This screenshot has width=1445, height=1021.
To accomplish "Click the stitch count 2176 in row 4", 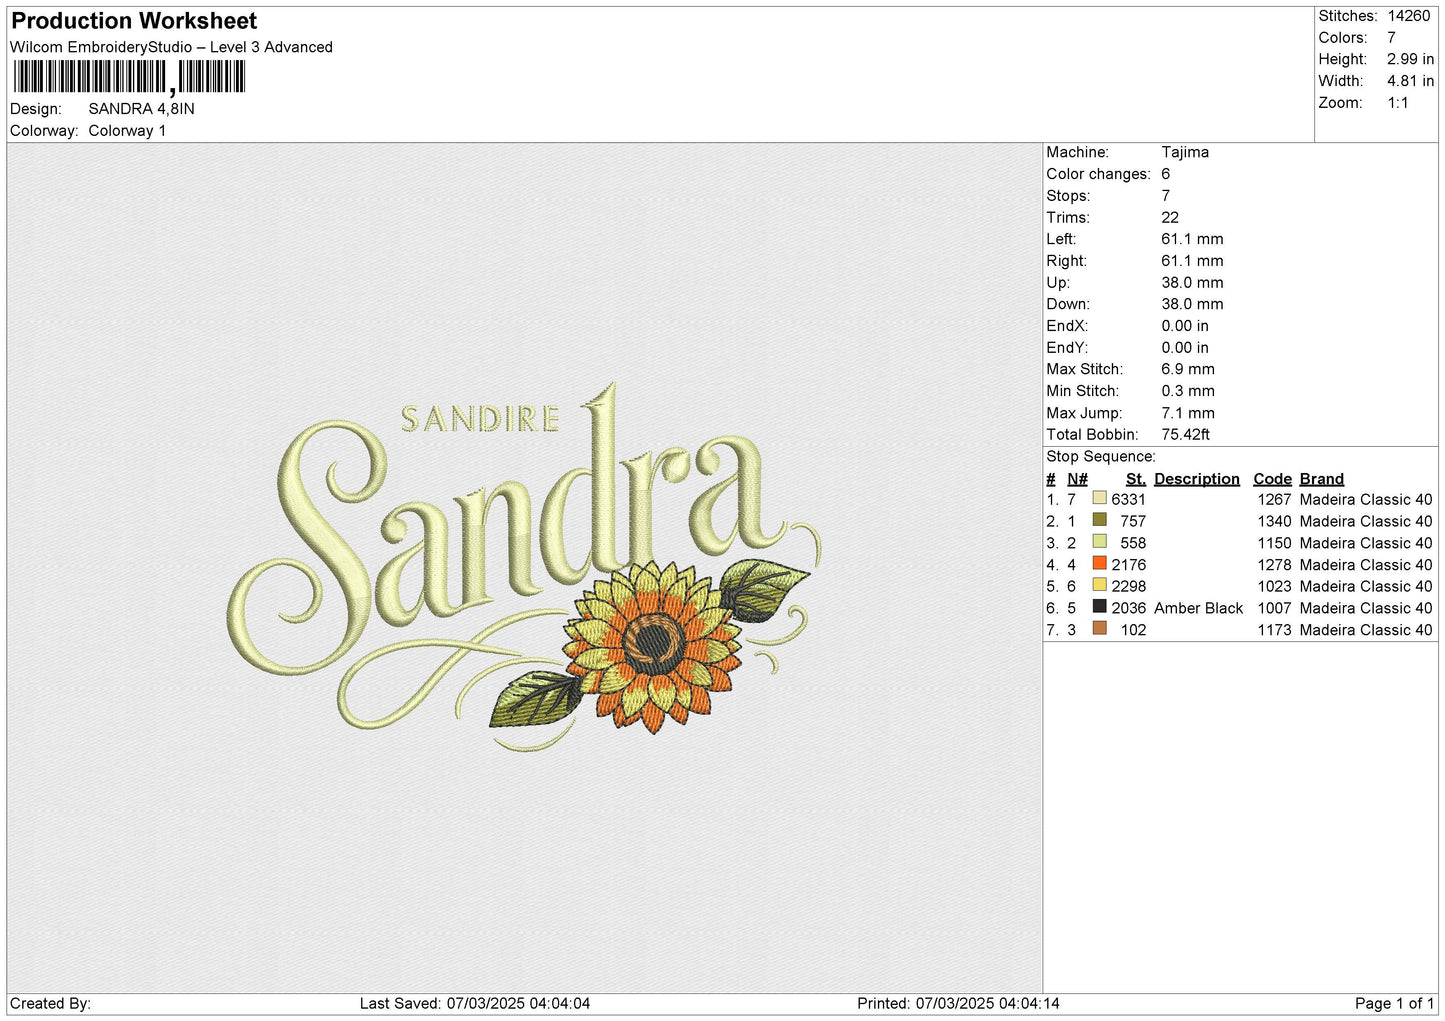I will pos(1128,564).
